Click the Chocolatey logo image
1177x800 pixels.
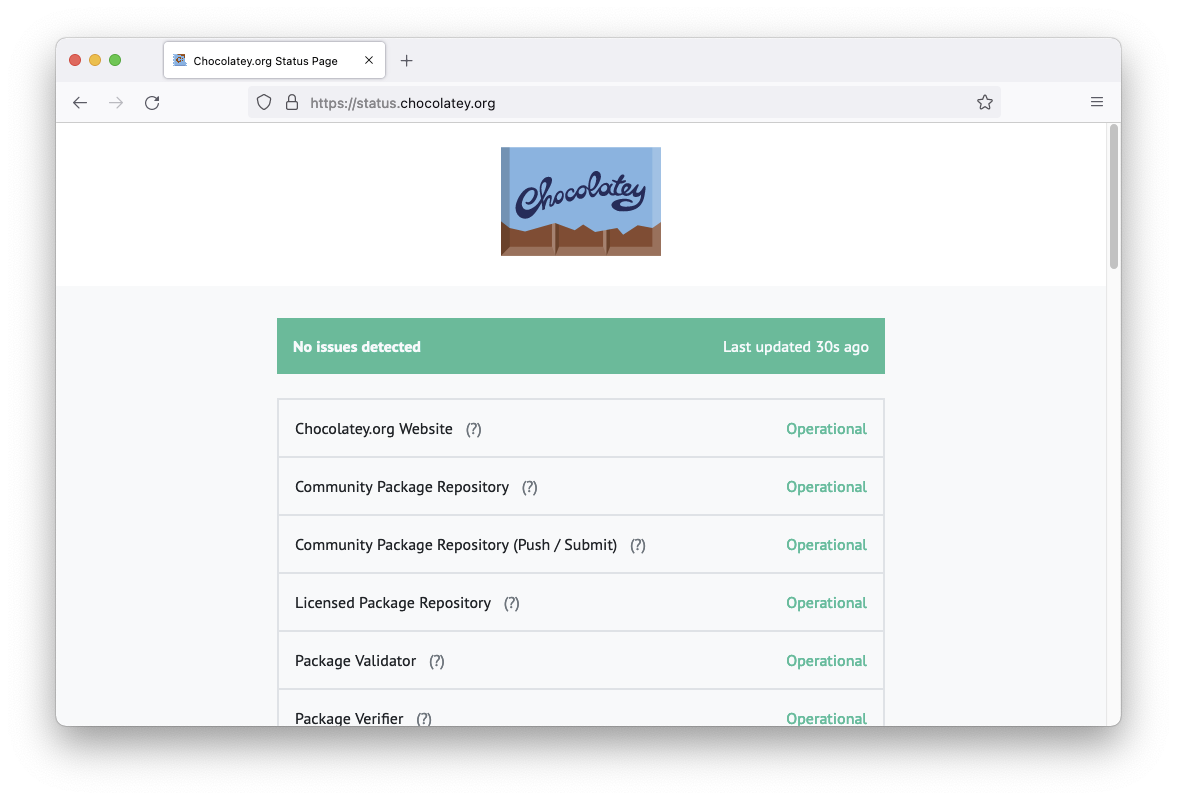tap(580, 200)
